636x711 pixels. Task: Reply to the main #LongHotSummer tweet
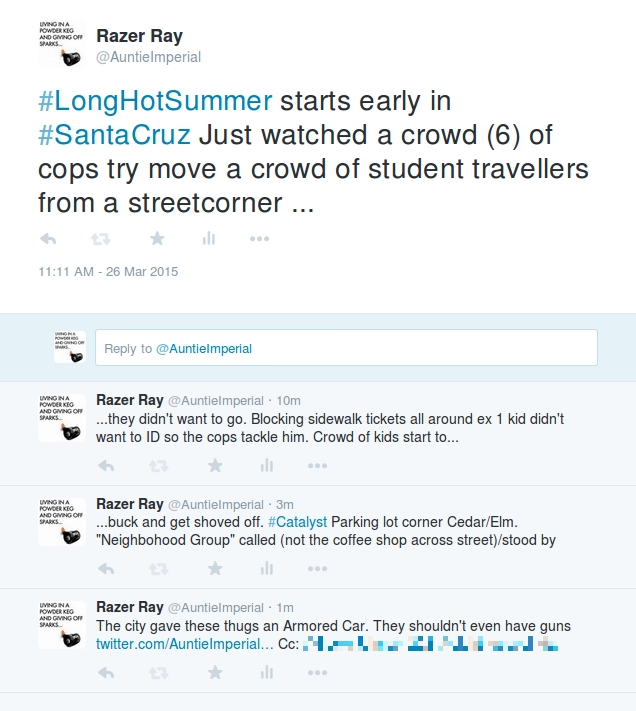[x=47, y=239]
